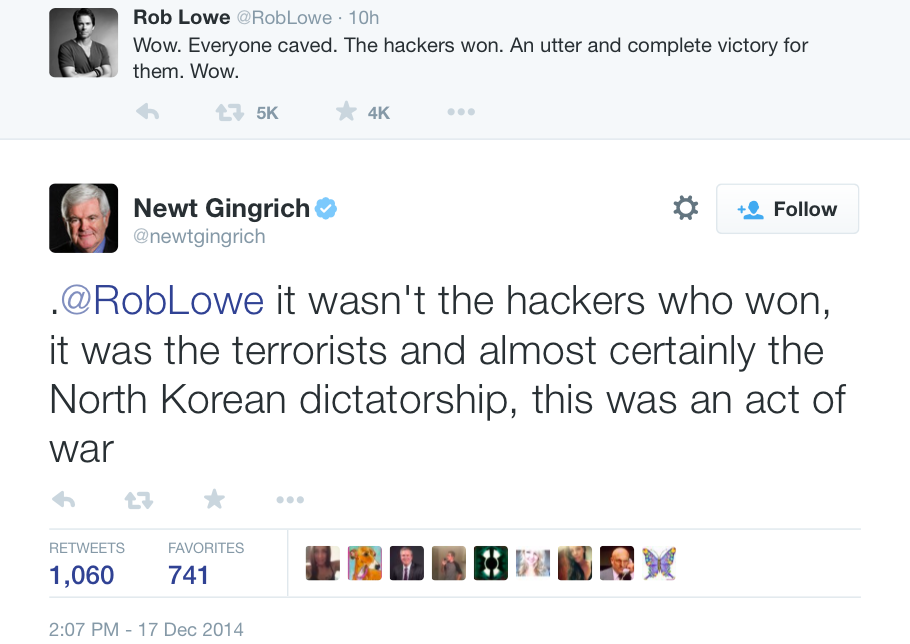Open the 2:07 PM tweet timestamp

click(146, 630)
